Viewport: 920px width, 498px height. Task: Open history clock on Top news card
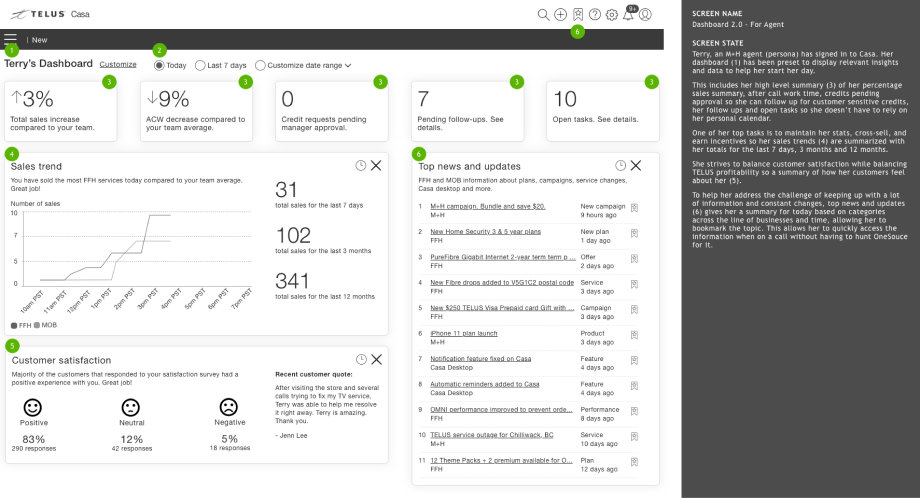point(620,165)
